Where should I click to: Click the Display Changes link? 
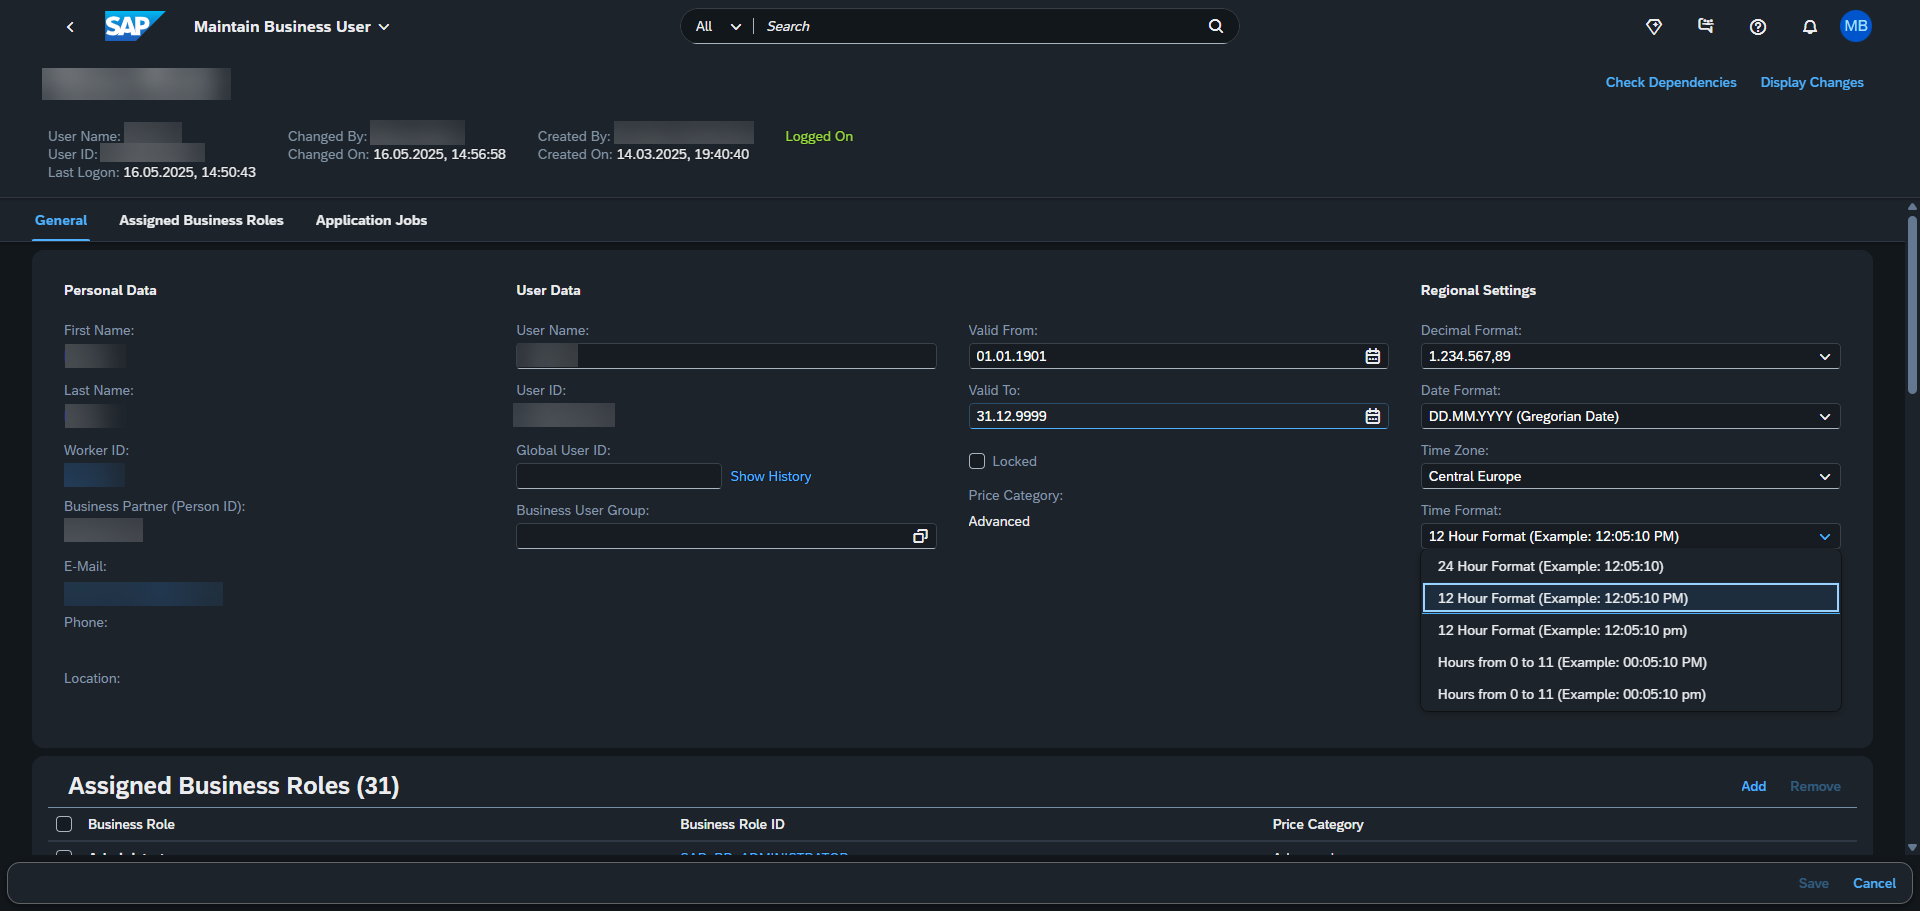point(1812,82)
